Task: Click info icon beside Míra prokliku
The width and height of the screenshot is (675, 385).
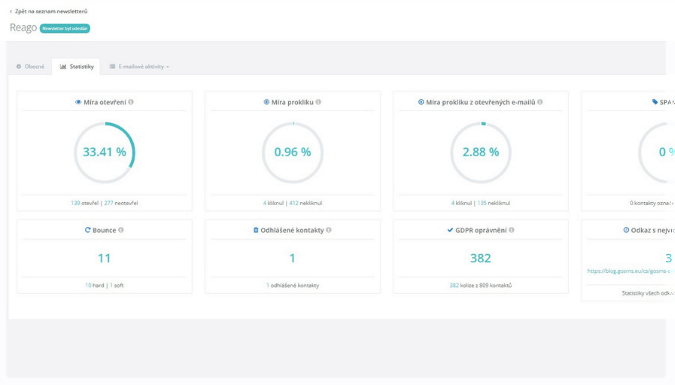Action: point(318,102)
